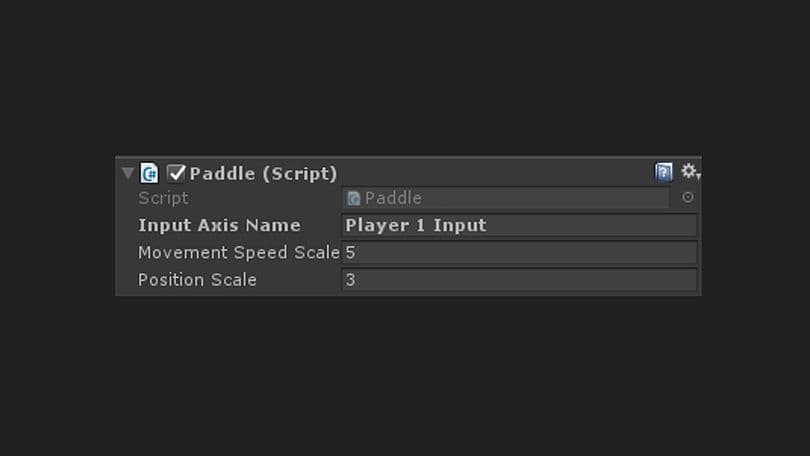Click the Position Scale label
Viewport: 810px width, 456px height.
click(197, 280)
